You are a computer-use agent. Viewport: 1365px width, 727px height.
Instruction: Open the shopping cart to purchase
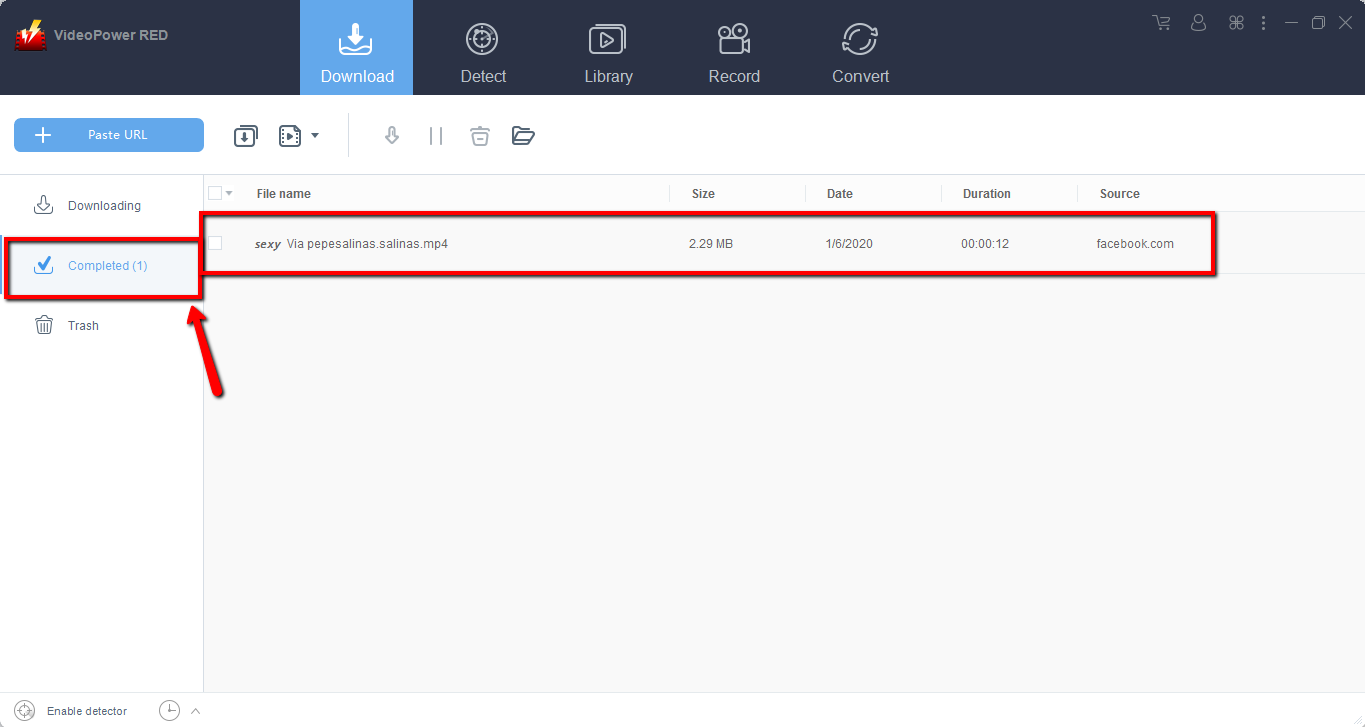(1160, 22)
